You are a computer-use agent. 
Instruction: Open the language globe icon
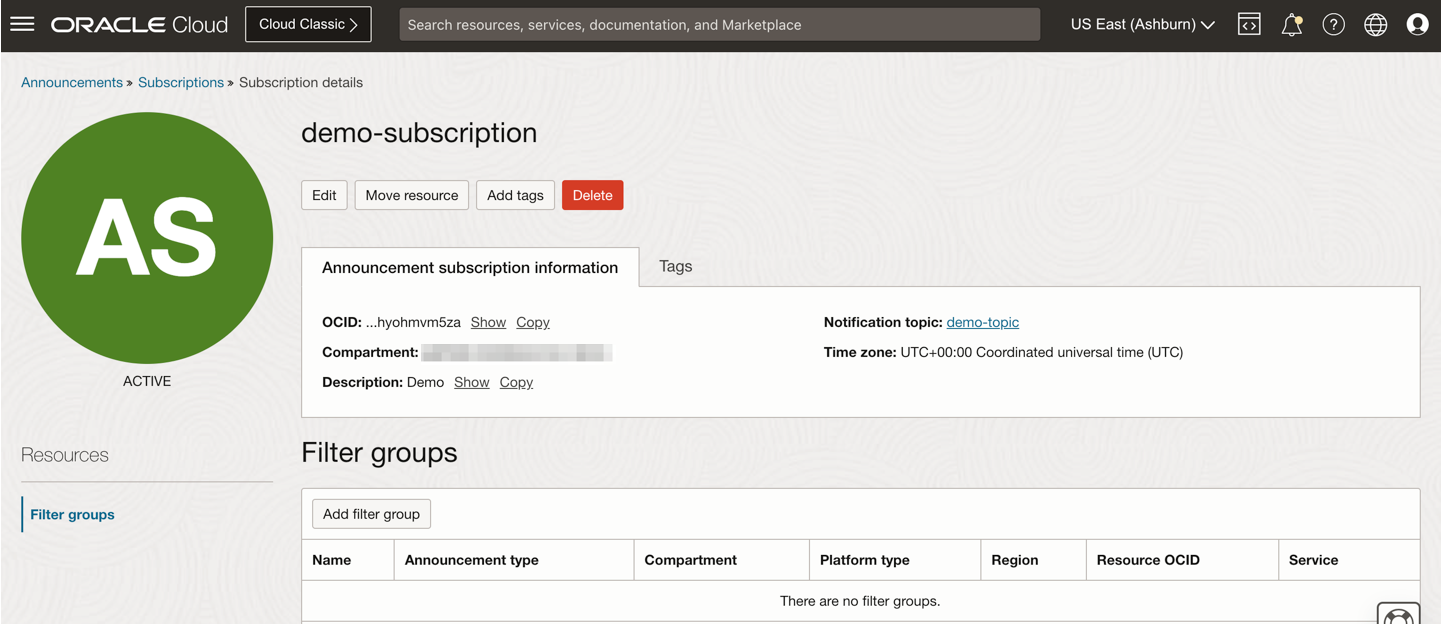(x=1375, y=23)
